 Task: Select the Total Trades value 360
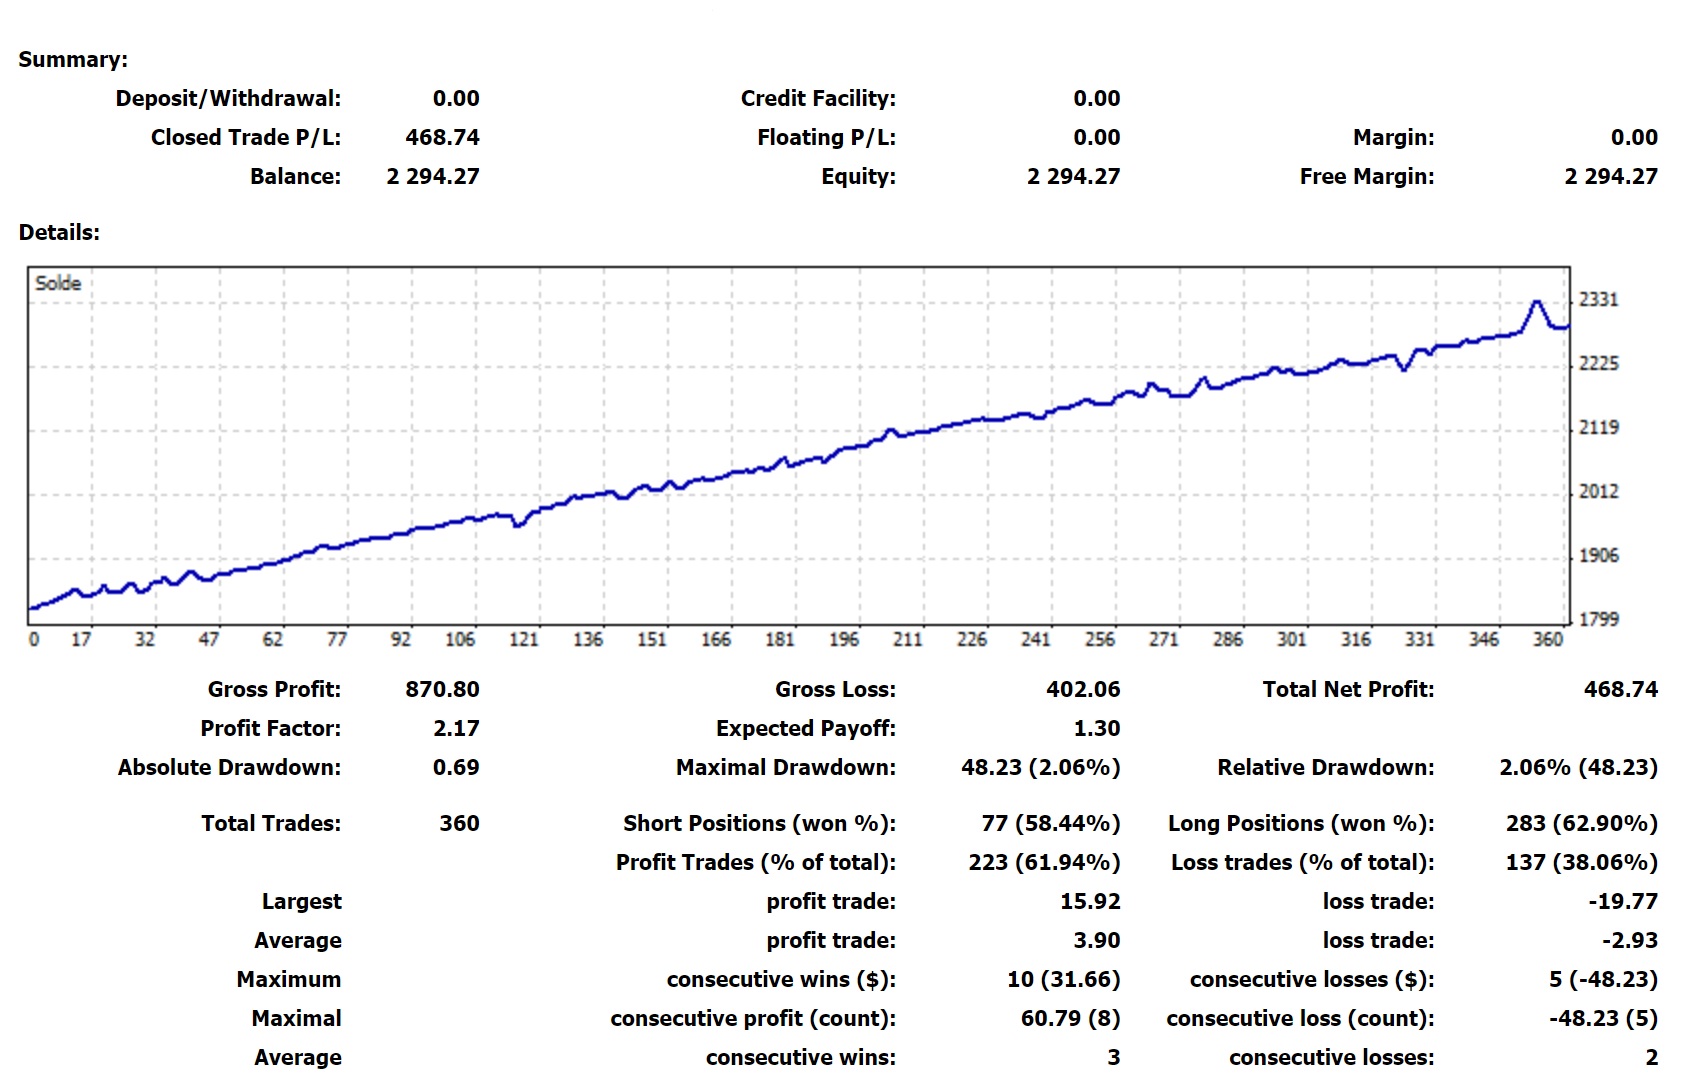pyautogui.click(x=459, y=823)
